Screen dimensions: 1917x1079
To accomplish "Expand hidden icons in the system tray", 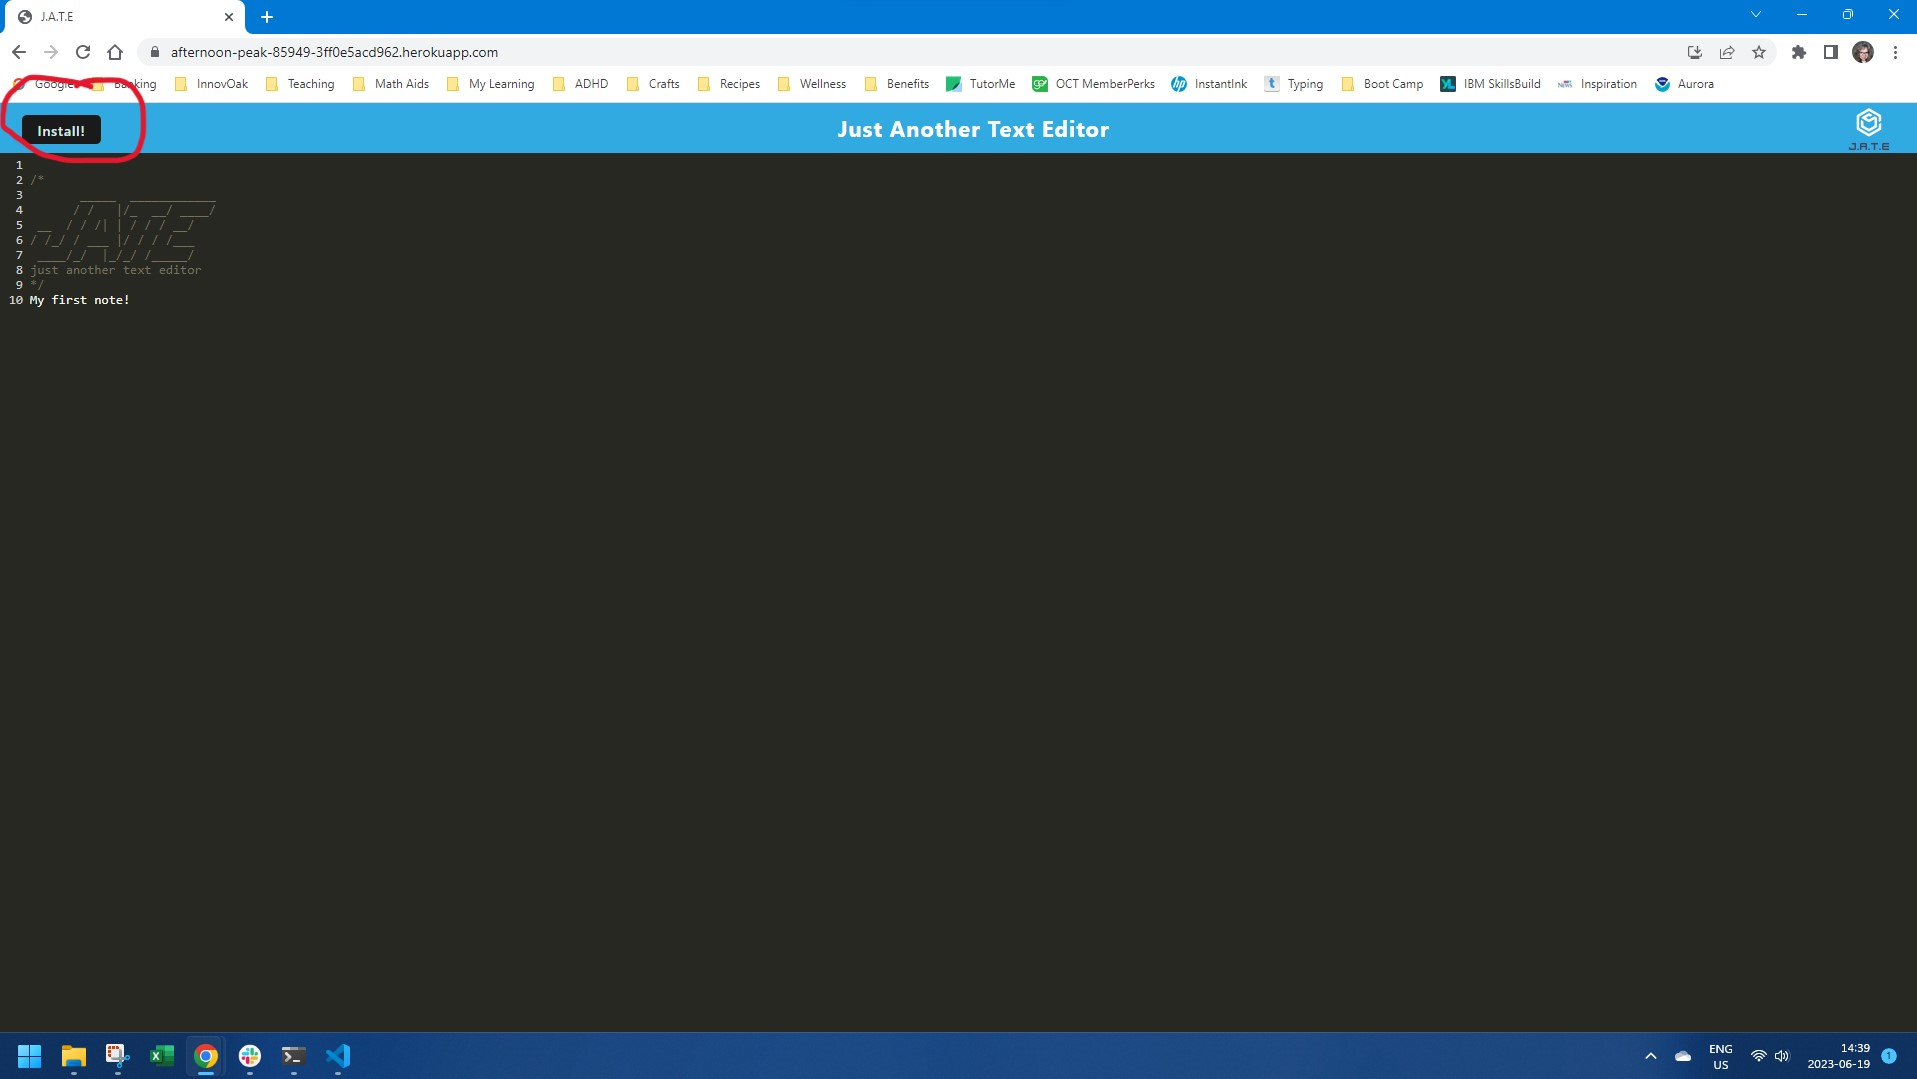I will 1650,1055.
